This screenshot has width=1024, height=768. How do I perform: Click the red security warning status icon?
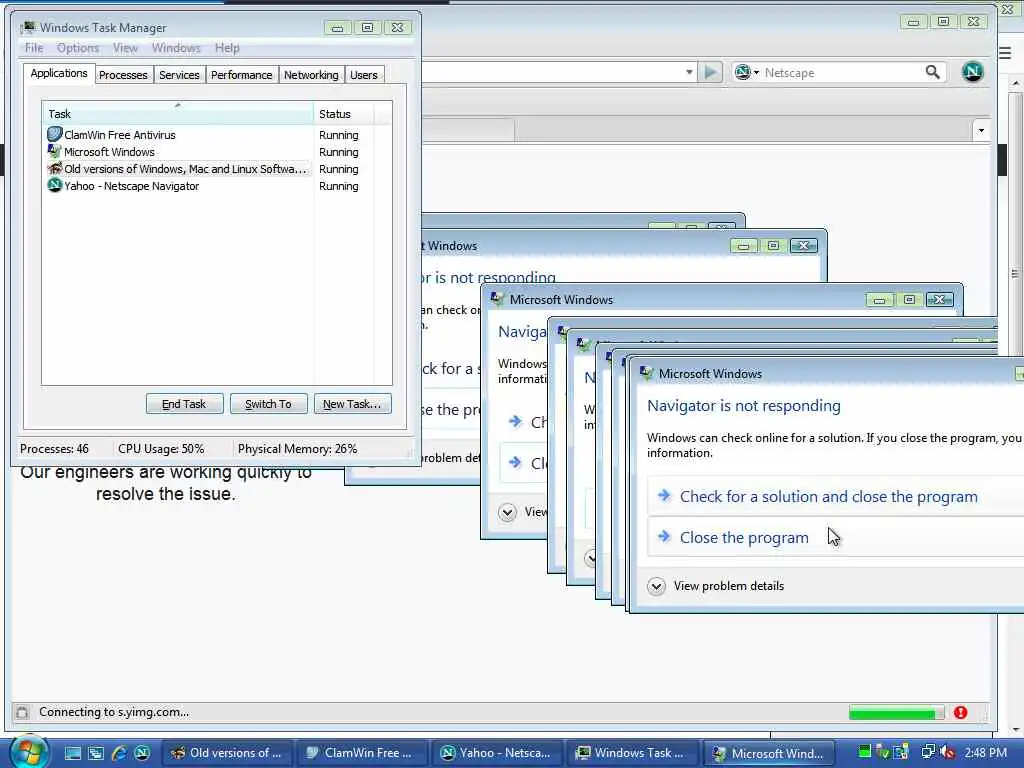[x=960, y=712]
